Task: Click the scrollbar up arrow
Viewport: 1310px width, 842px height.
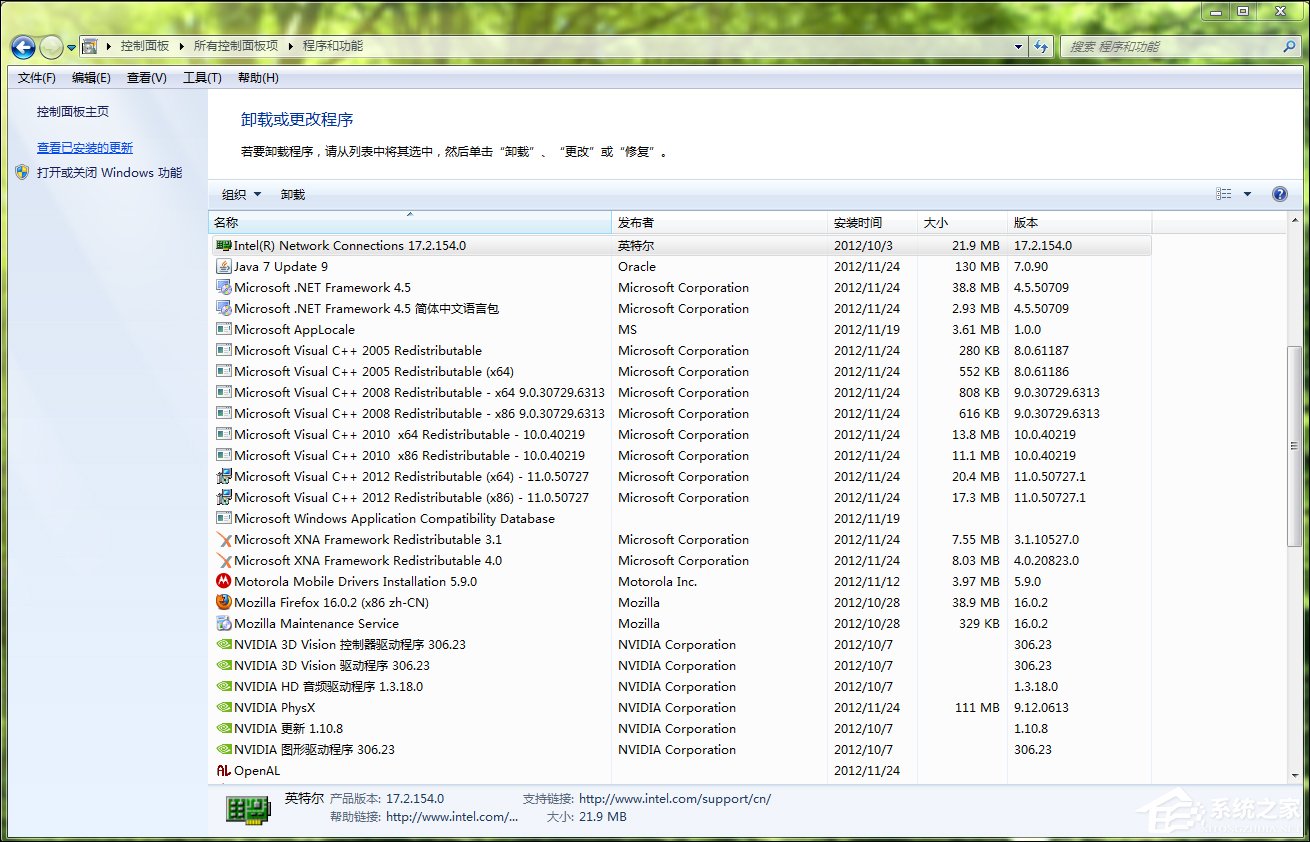Action: click(x=1295, y=219)
